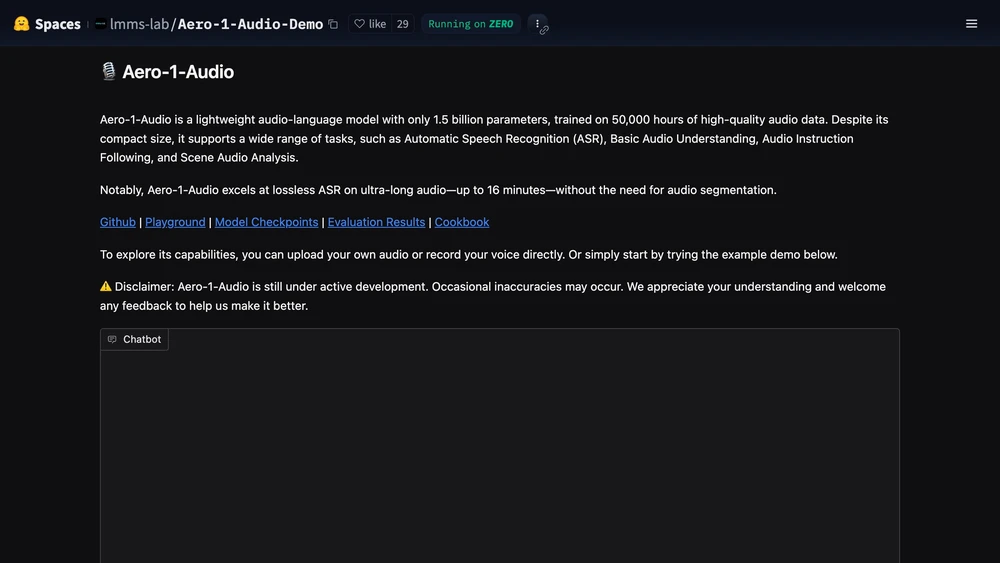Open the Spaces home link
This screenshot has height=563, width=1000.
(x=57, y=24)
